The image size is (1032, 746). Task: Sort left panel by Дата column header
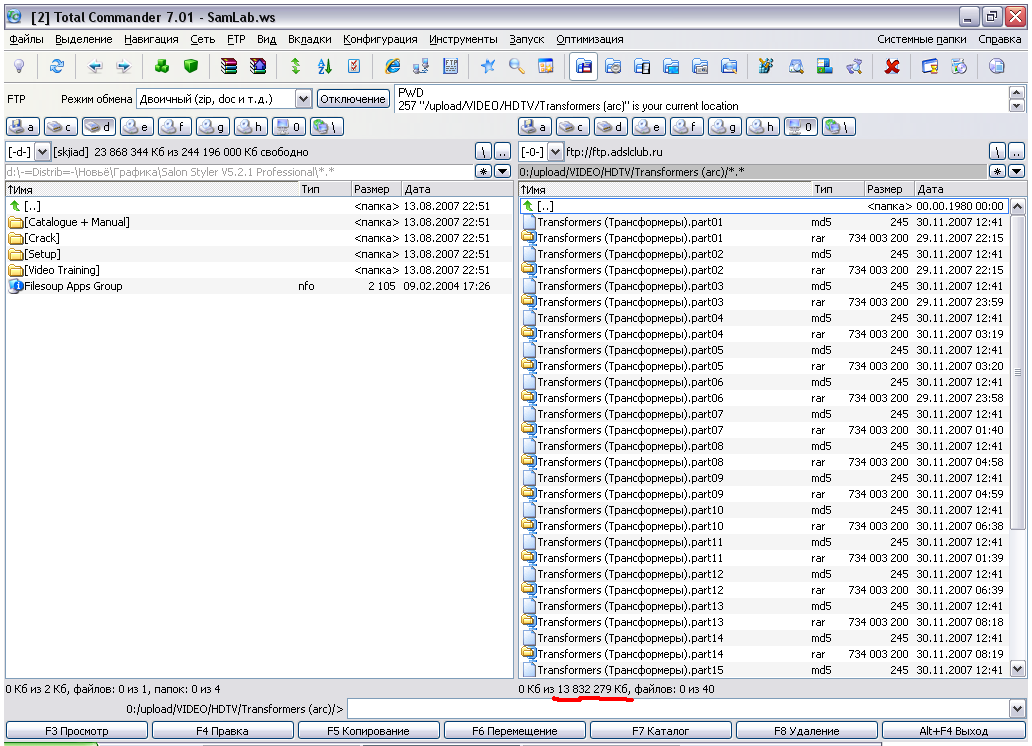[x=457, y=189]
